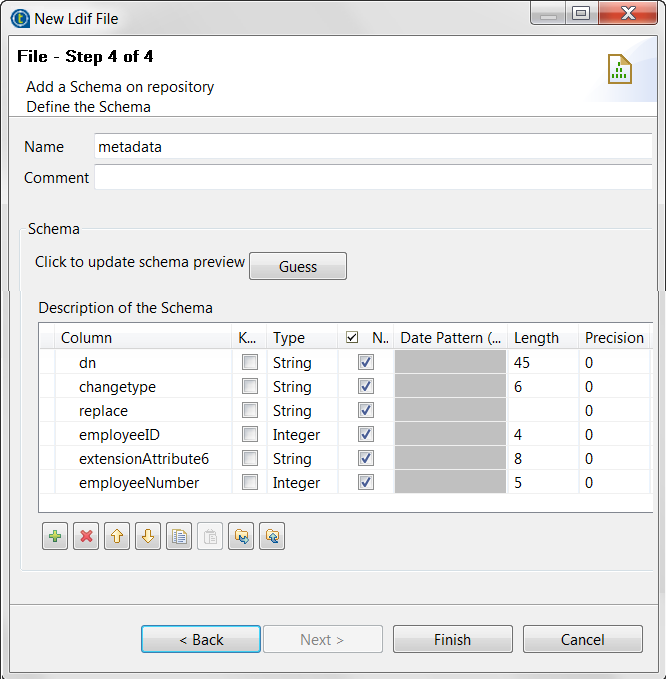Image resolution: width=666 pixels, height=679 pixels.
Task: Uncheck Nullable for dn row
Action: (366, 362)
